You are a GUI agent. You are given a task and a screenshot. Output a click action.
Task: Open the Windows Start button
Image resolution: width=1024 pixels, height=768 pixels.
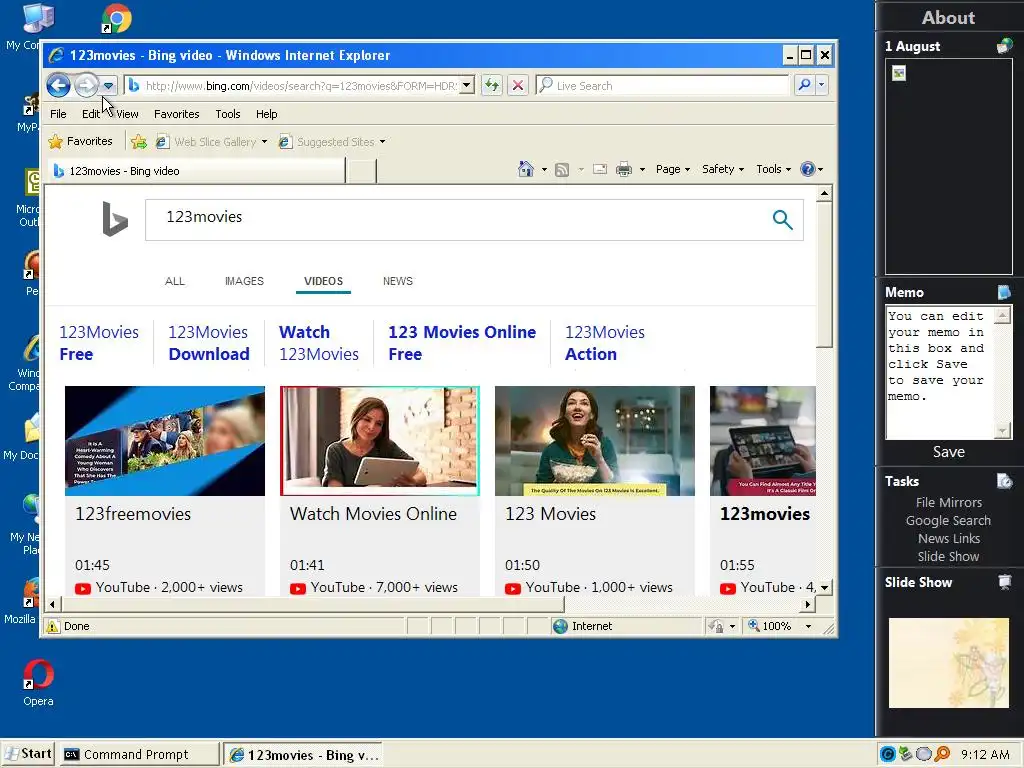coord(29,754)
